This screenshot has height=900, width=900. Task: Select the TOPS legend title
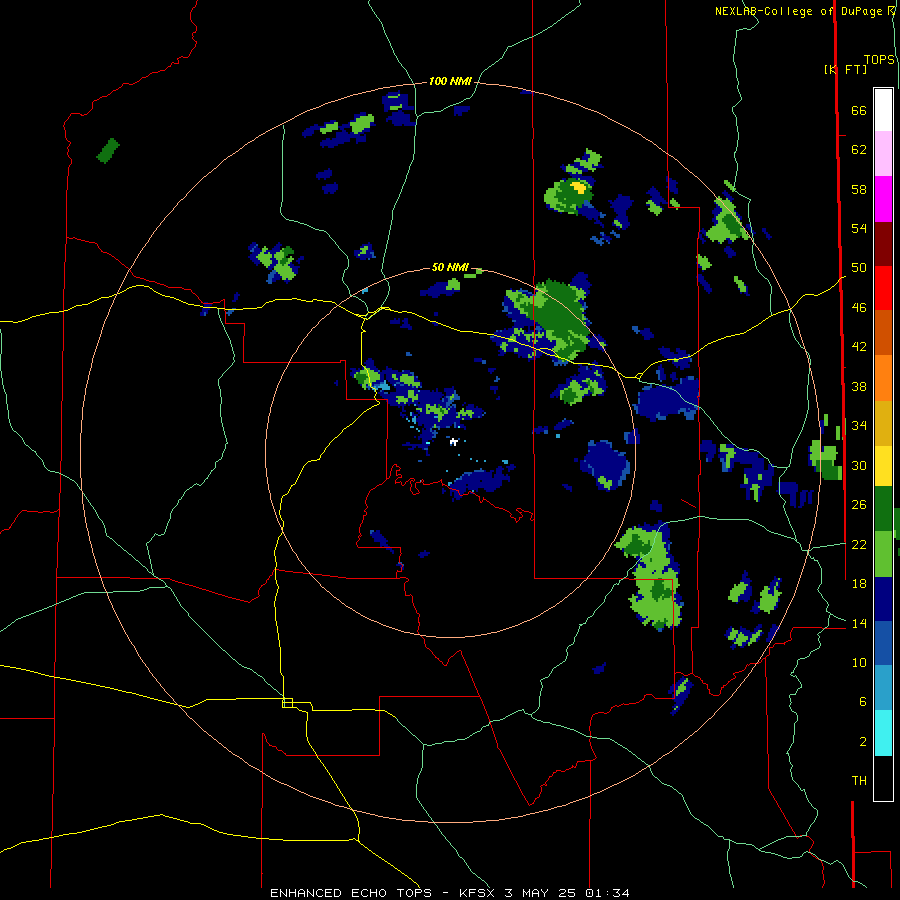tap(879, 59)
